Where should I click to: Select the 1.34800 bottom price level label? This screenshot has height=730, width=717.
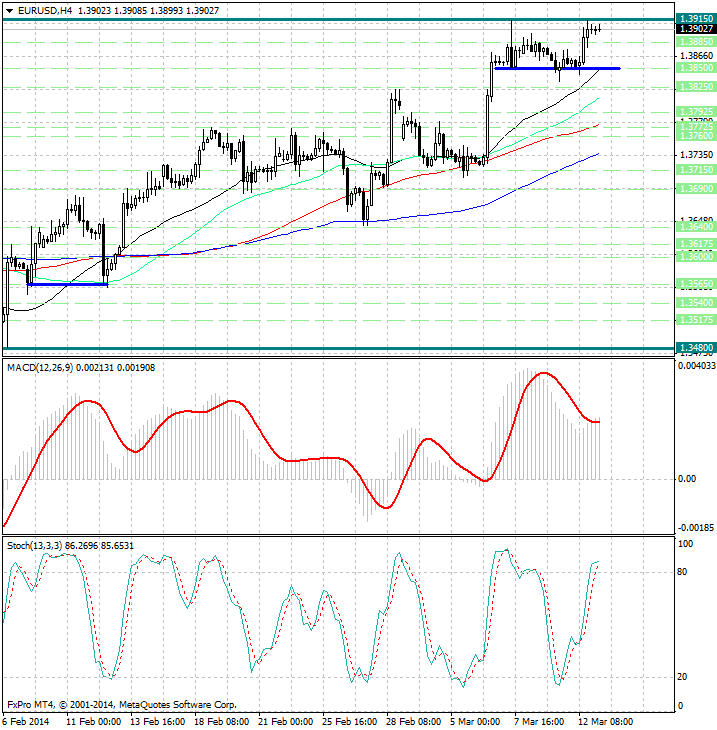(x=695, y=348)
